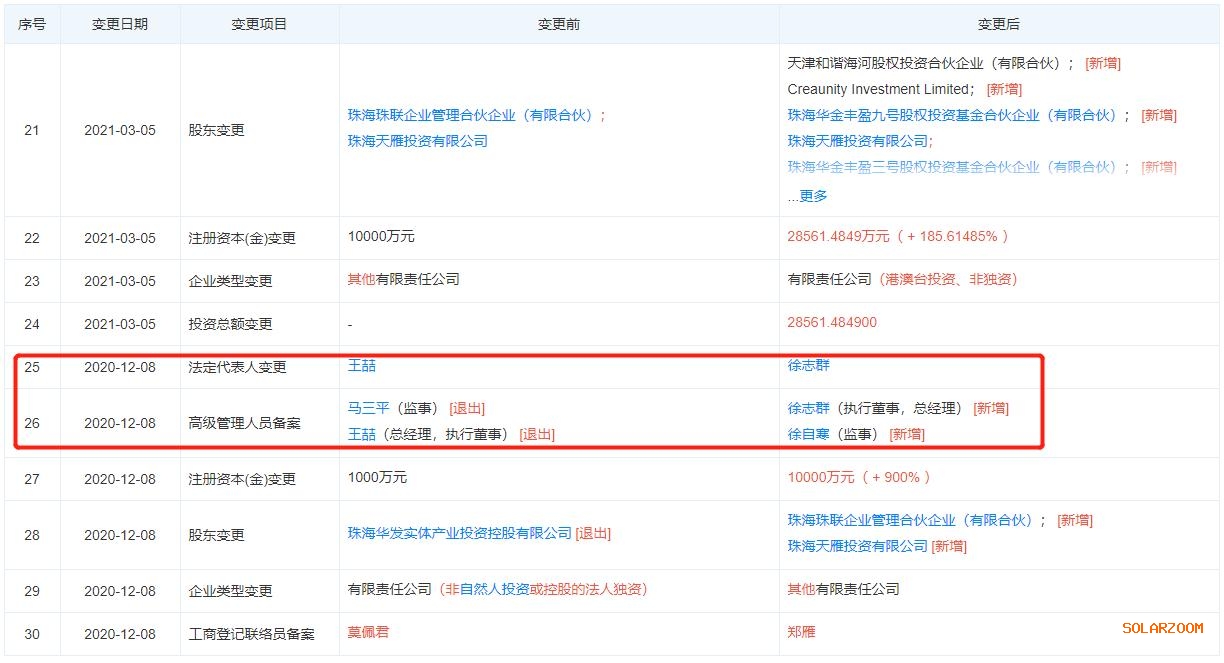The width and height of the screenshot is (1224, 663).
Task: Click 王喆 (总经理，执行董事) in row 26
Action: point(361,434)
